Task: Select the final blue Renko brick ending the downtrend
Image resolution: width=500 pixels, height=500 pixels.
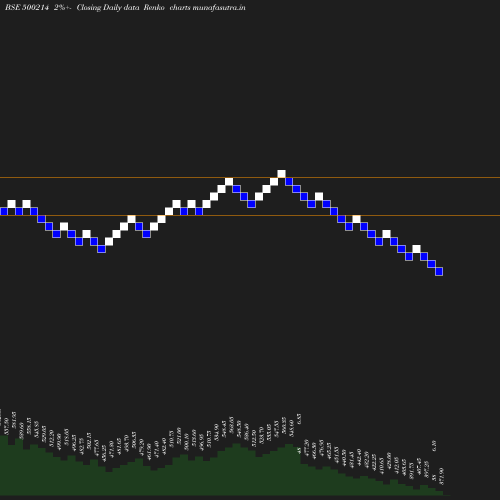Action: (x=439, y=271)
